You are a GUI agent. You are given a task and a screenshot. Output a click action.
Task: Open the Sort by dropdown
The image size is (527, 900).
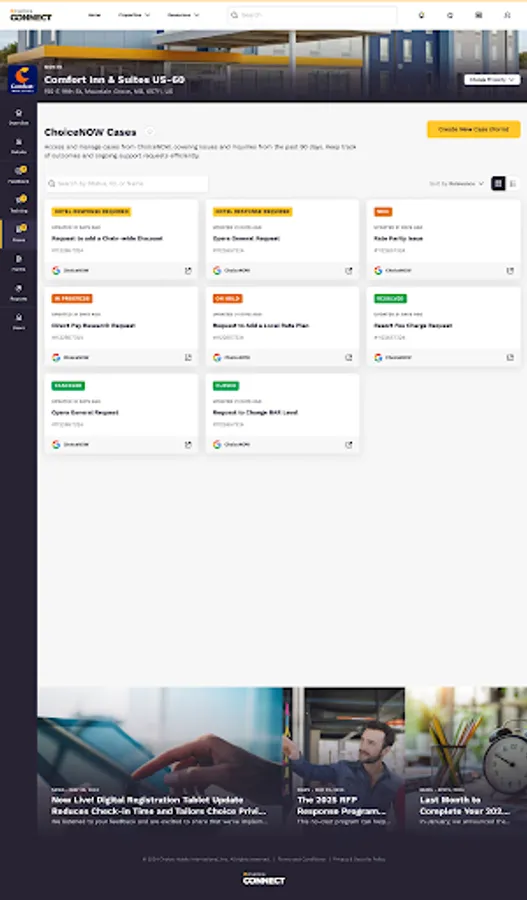(456, 184)
